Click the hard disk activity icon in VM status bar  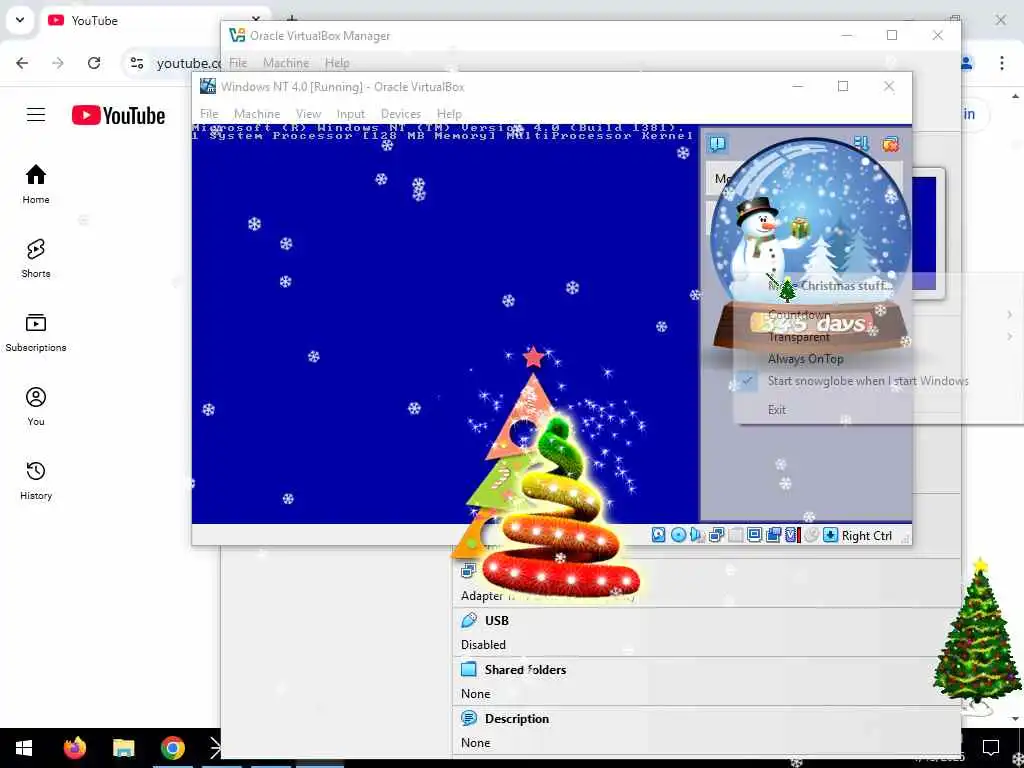click(x=658, y=536)
